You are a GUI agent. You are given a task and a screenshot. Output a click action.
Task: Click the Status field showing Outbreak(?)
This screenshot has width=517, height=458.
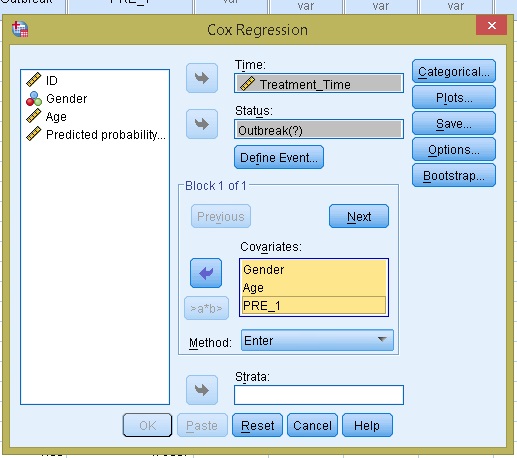319,130
